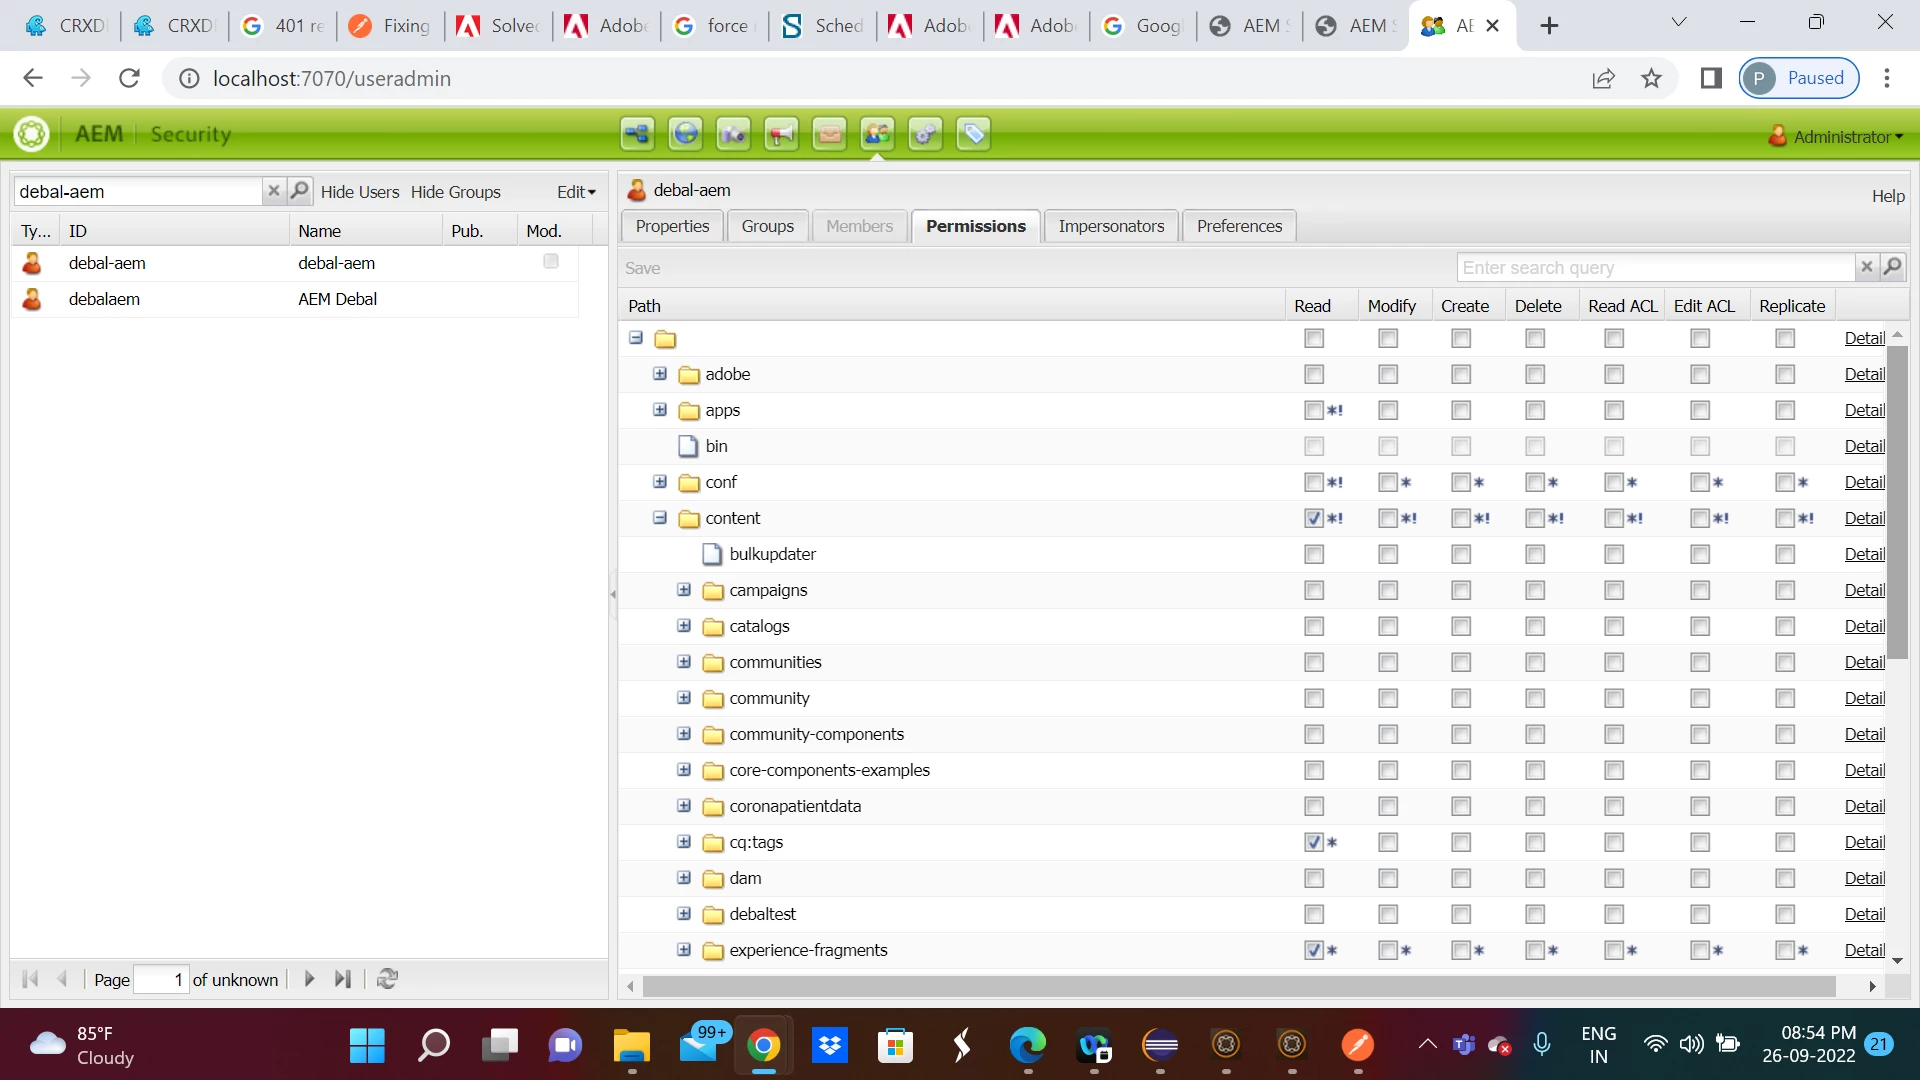Click search magnifier next to debal-aem filter
Screen dimensions: 1920x1080
click(299, 191)
